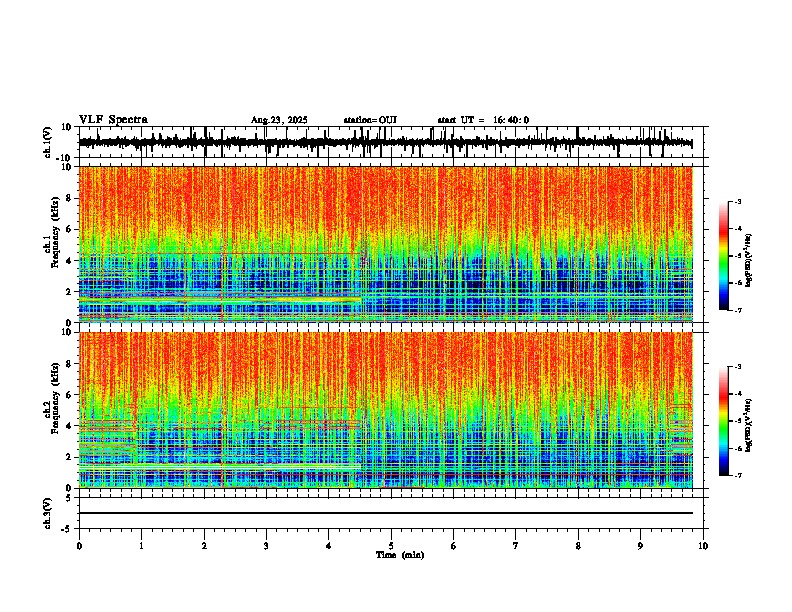
Task: Click the flat ch.3(V) voltage trace line
Action: click(x=385, y=513)
